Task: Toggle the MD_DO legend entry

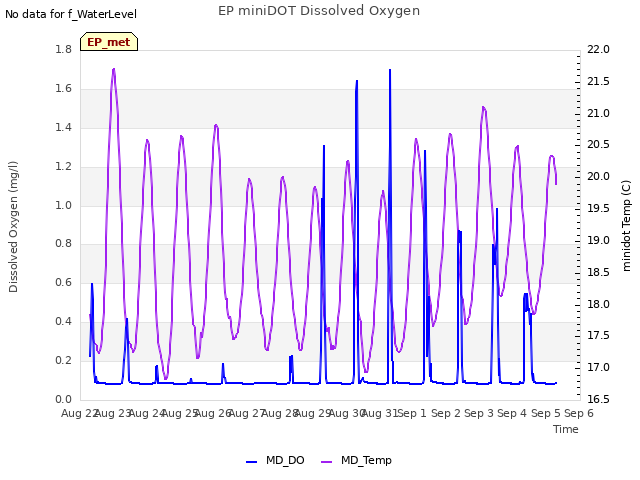Action: (x=275, y=461)
